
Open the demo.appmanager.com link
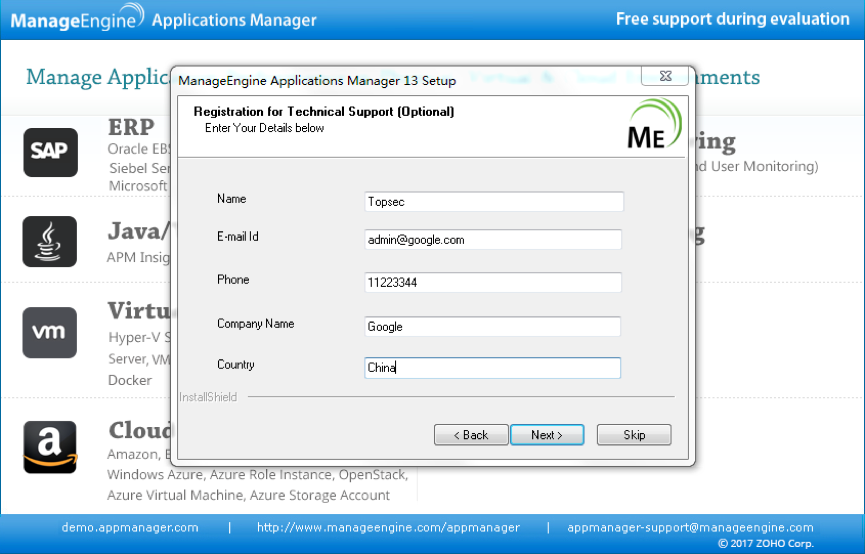click(130, 528)
